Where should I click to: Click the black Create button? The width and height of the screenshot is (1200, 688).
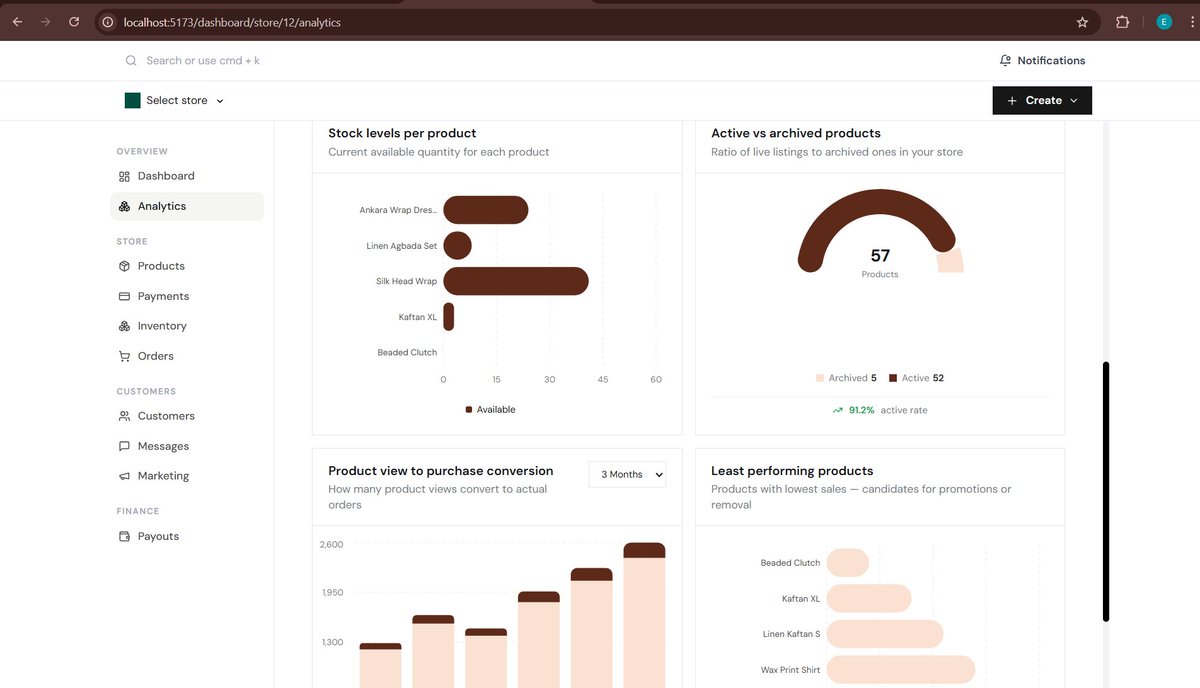coord(1042,101)
